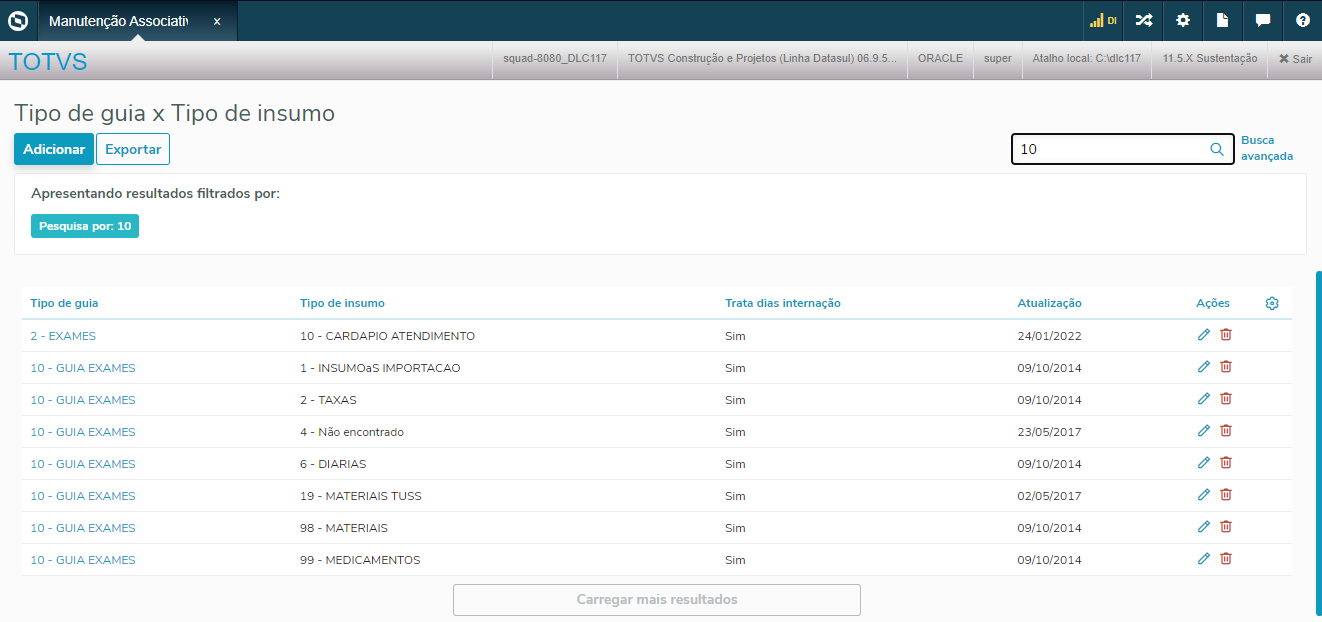The height and width of the screenshot is (622, 1322).
Task: Click the Atualização column header
Action: coord(1049,303)
